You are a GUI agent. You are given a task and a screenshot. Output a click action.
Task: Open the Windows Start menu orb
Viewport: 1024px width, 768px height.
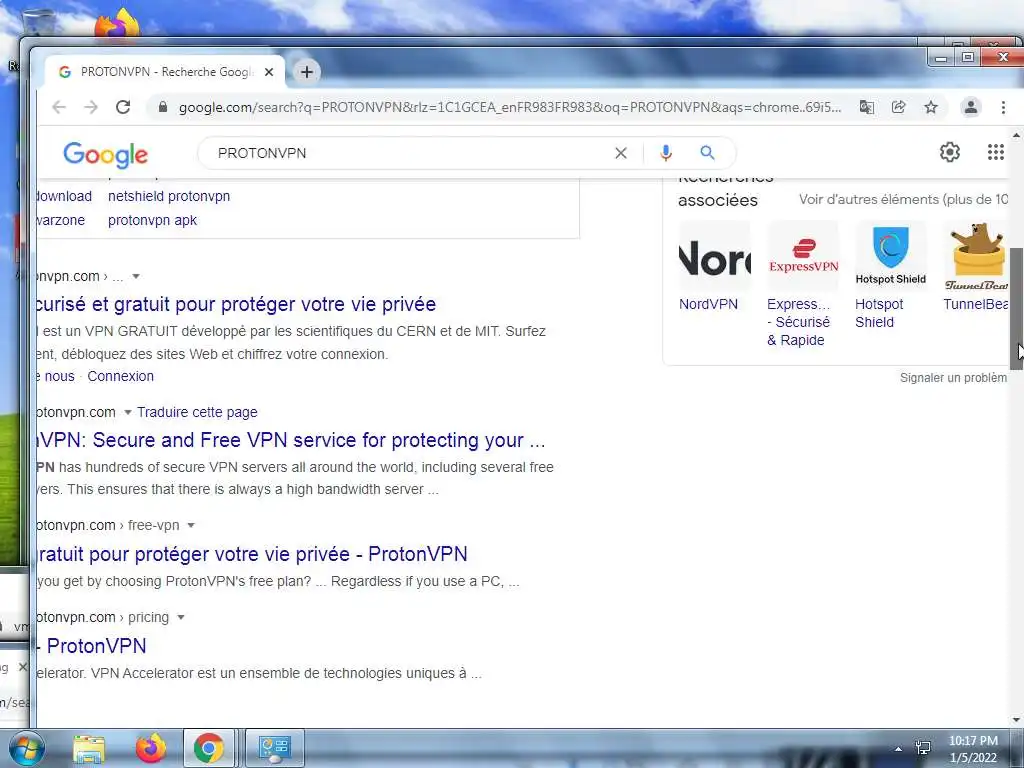point(26,748)
